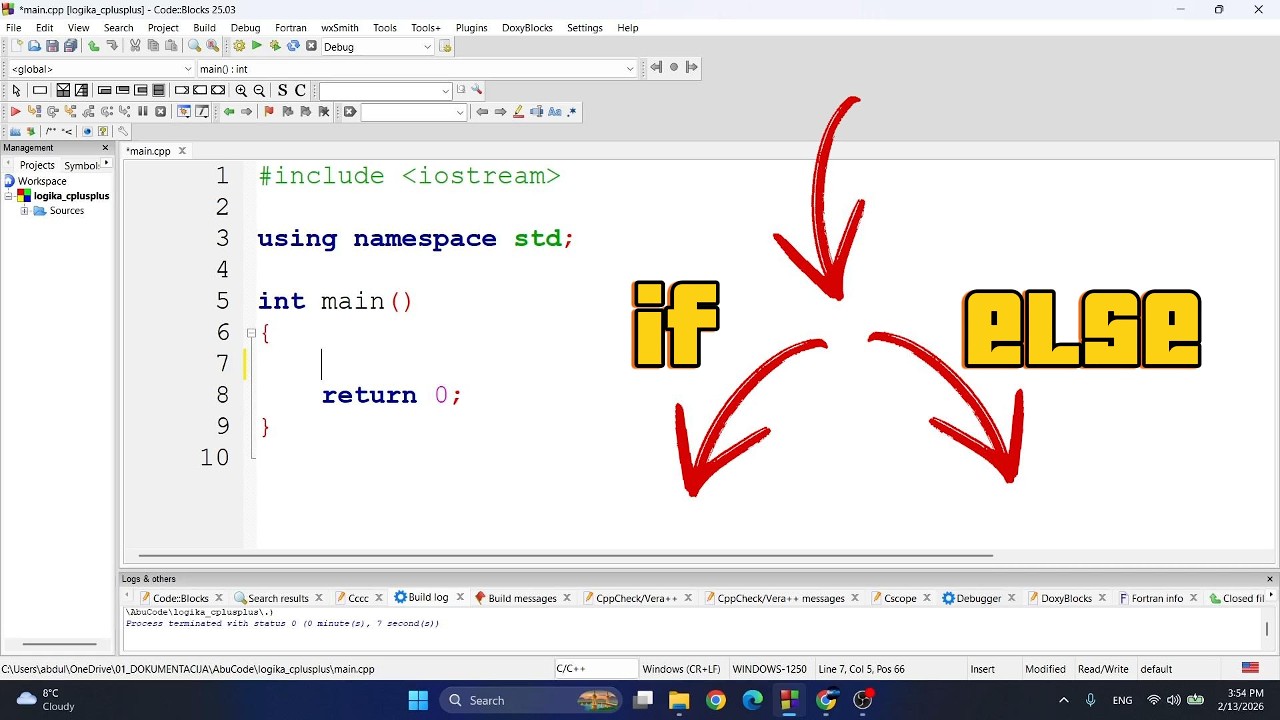Click the Build and run icon

click(275, 47)
